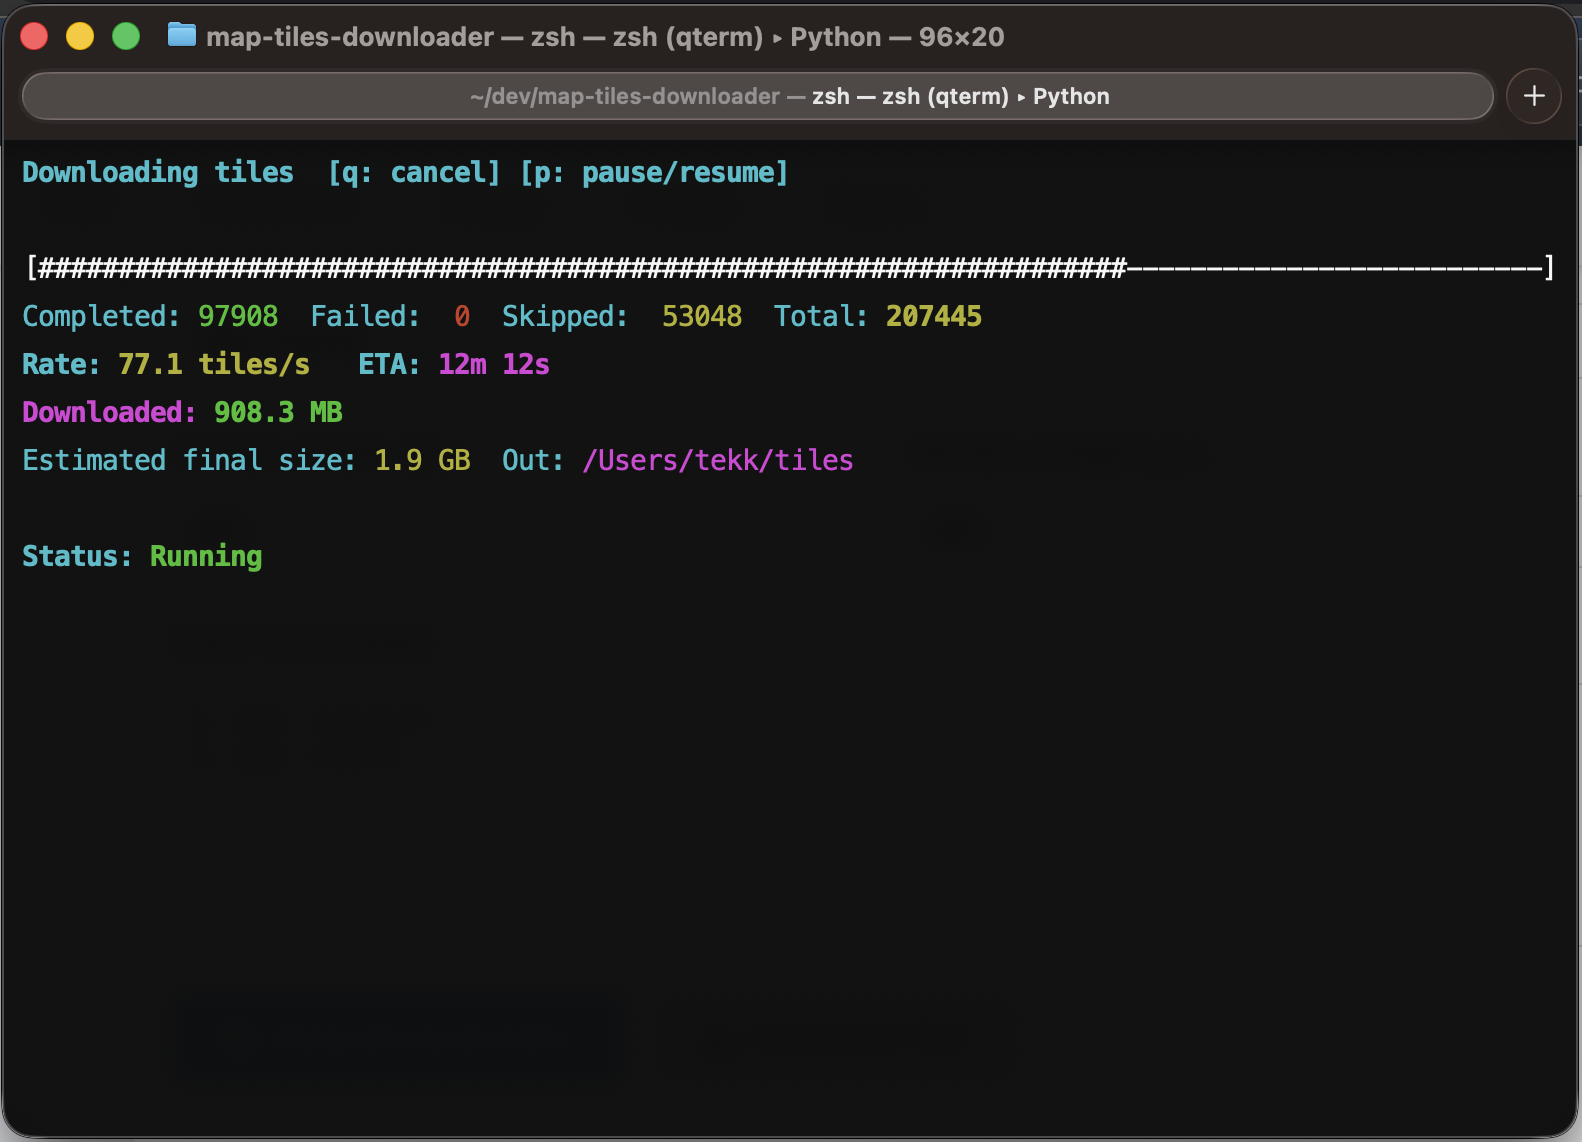The height and width of the screenshot is (1142, 1582).
Task: Click the download progress bar
Action: tap(790, 268)
